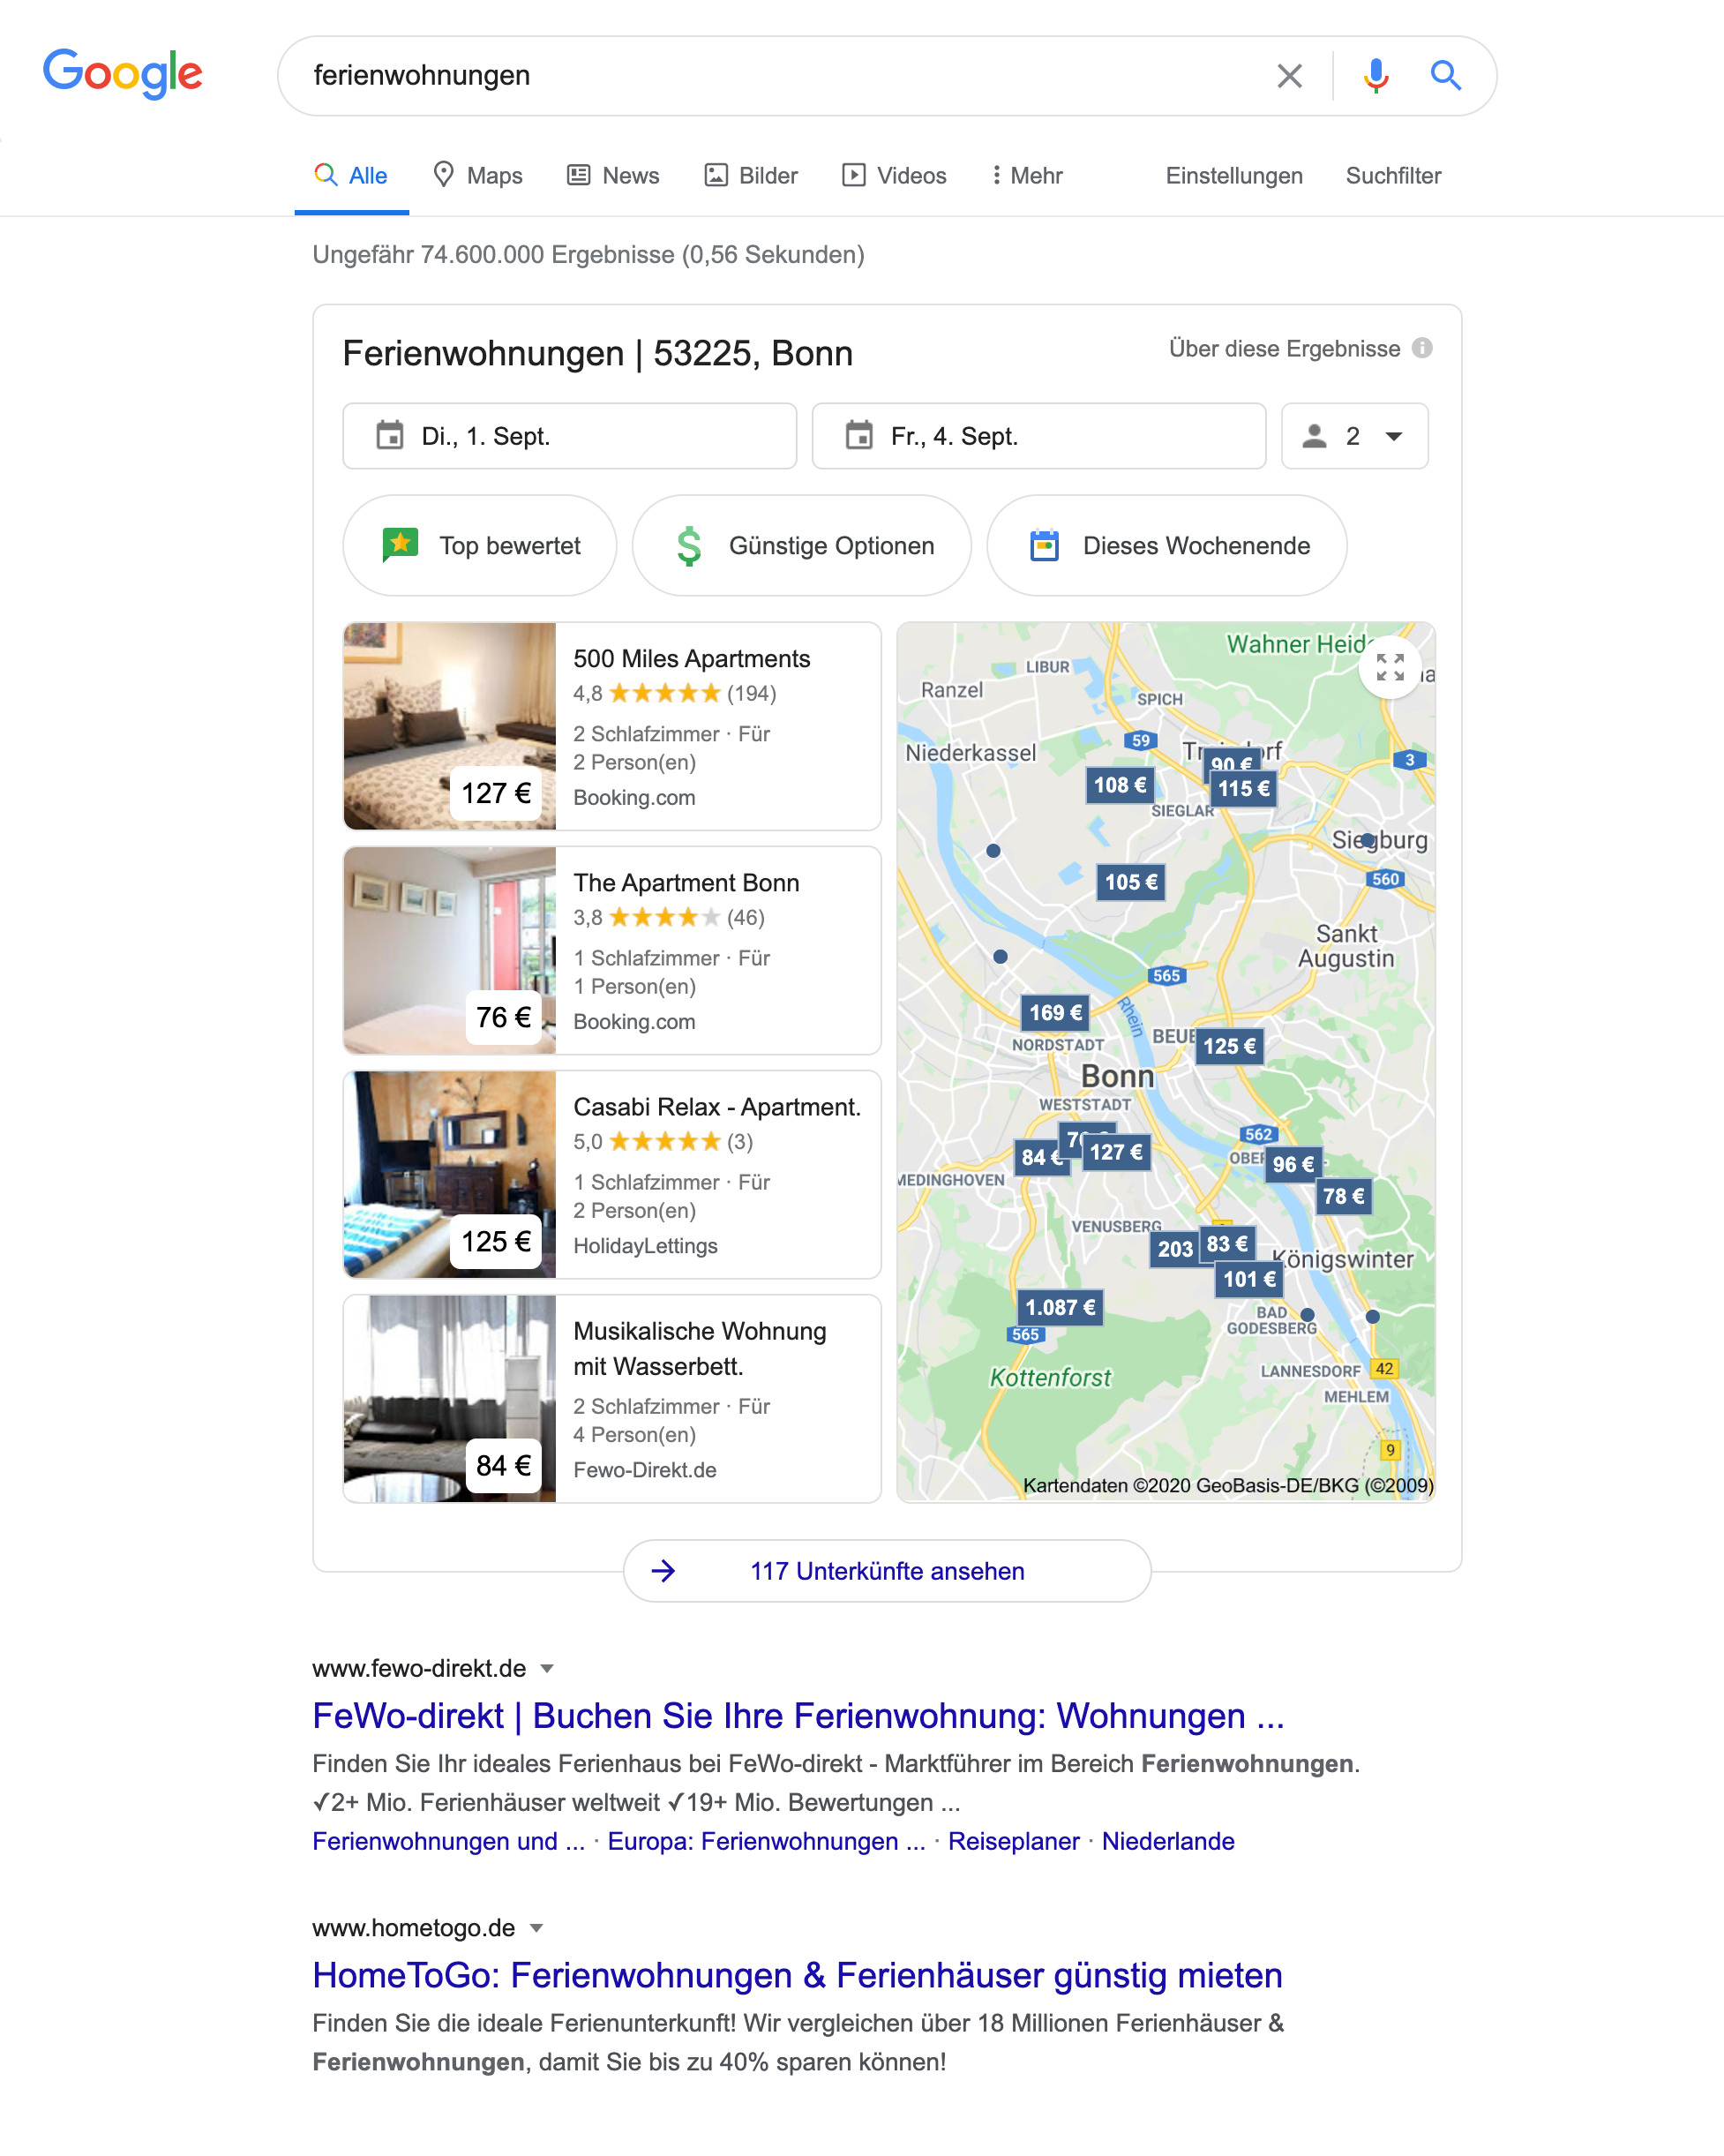Open check-in date Di., 1. Sept.
1724x2156 pixels.
point(569,436)
